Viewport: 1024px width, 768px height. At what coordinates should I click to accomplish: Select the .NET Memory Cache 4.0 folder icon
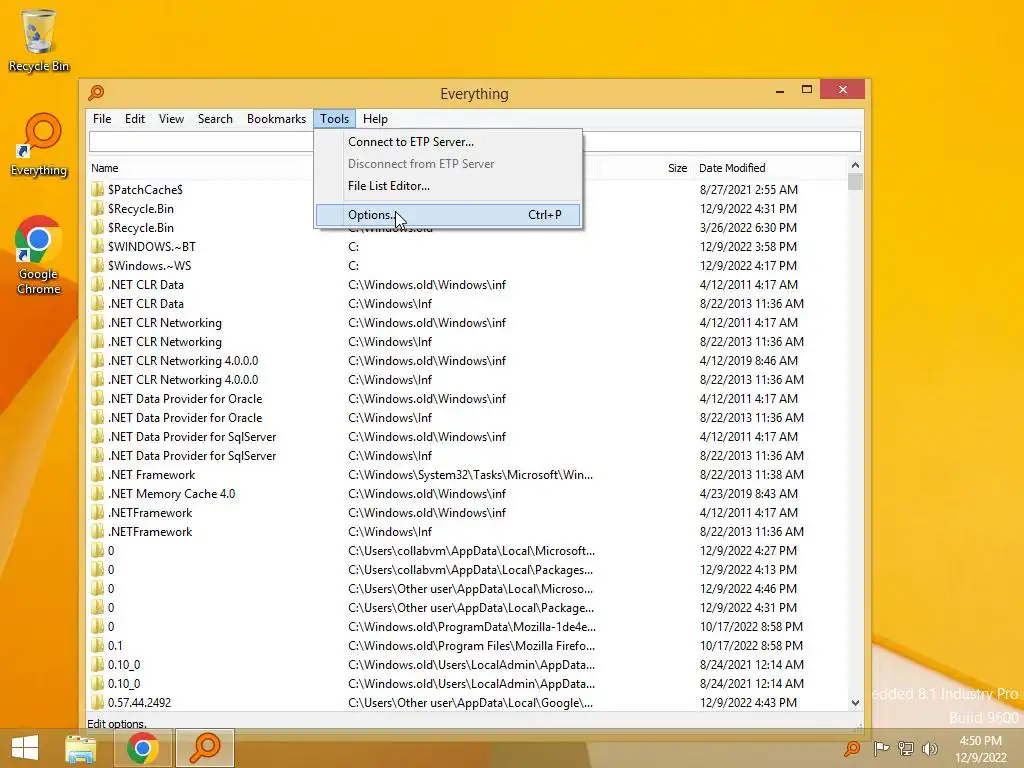[97, 494]
